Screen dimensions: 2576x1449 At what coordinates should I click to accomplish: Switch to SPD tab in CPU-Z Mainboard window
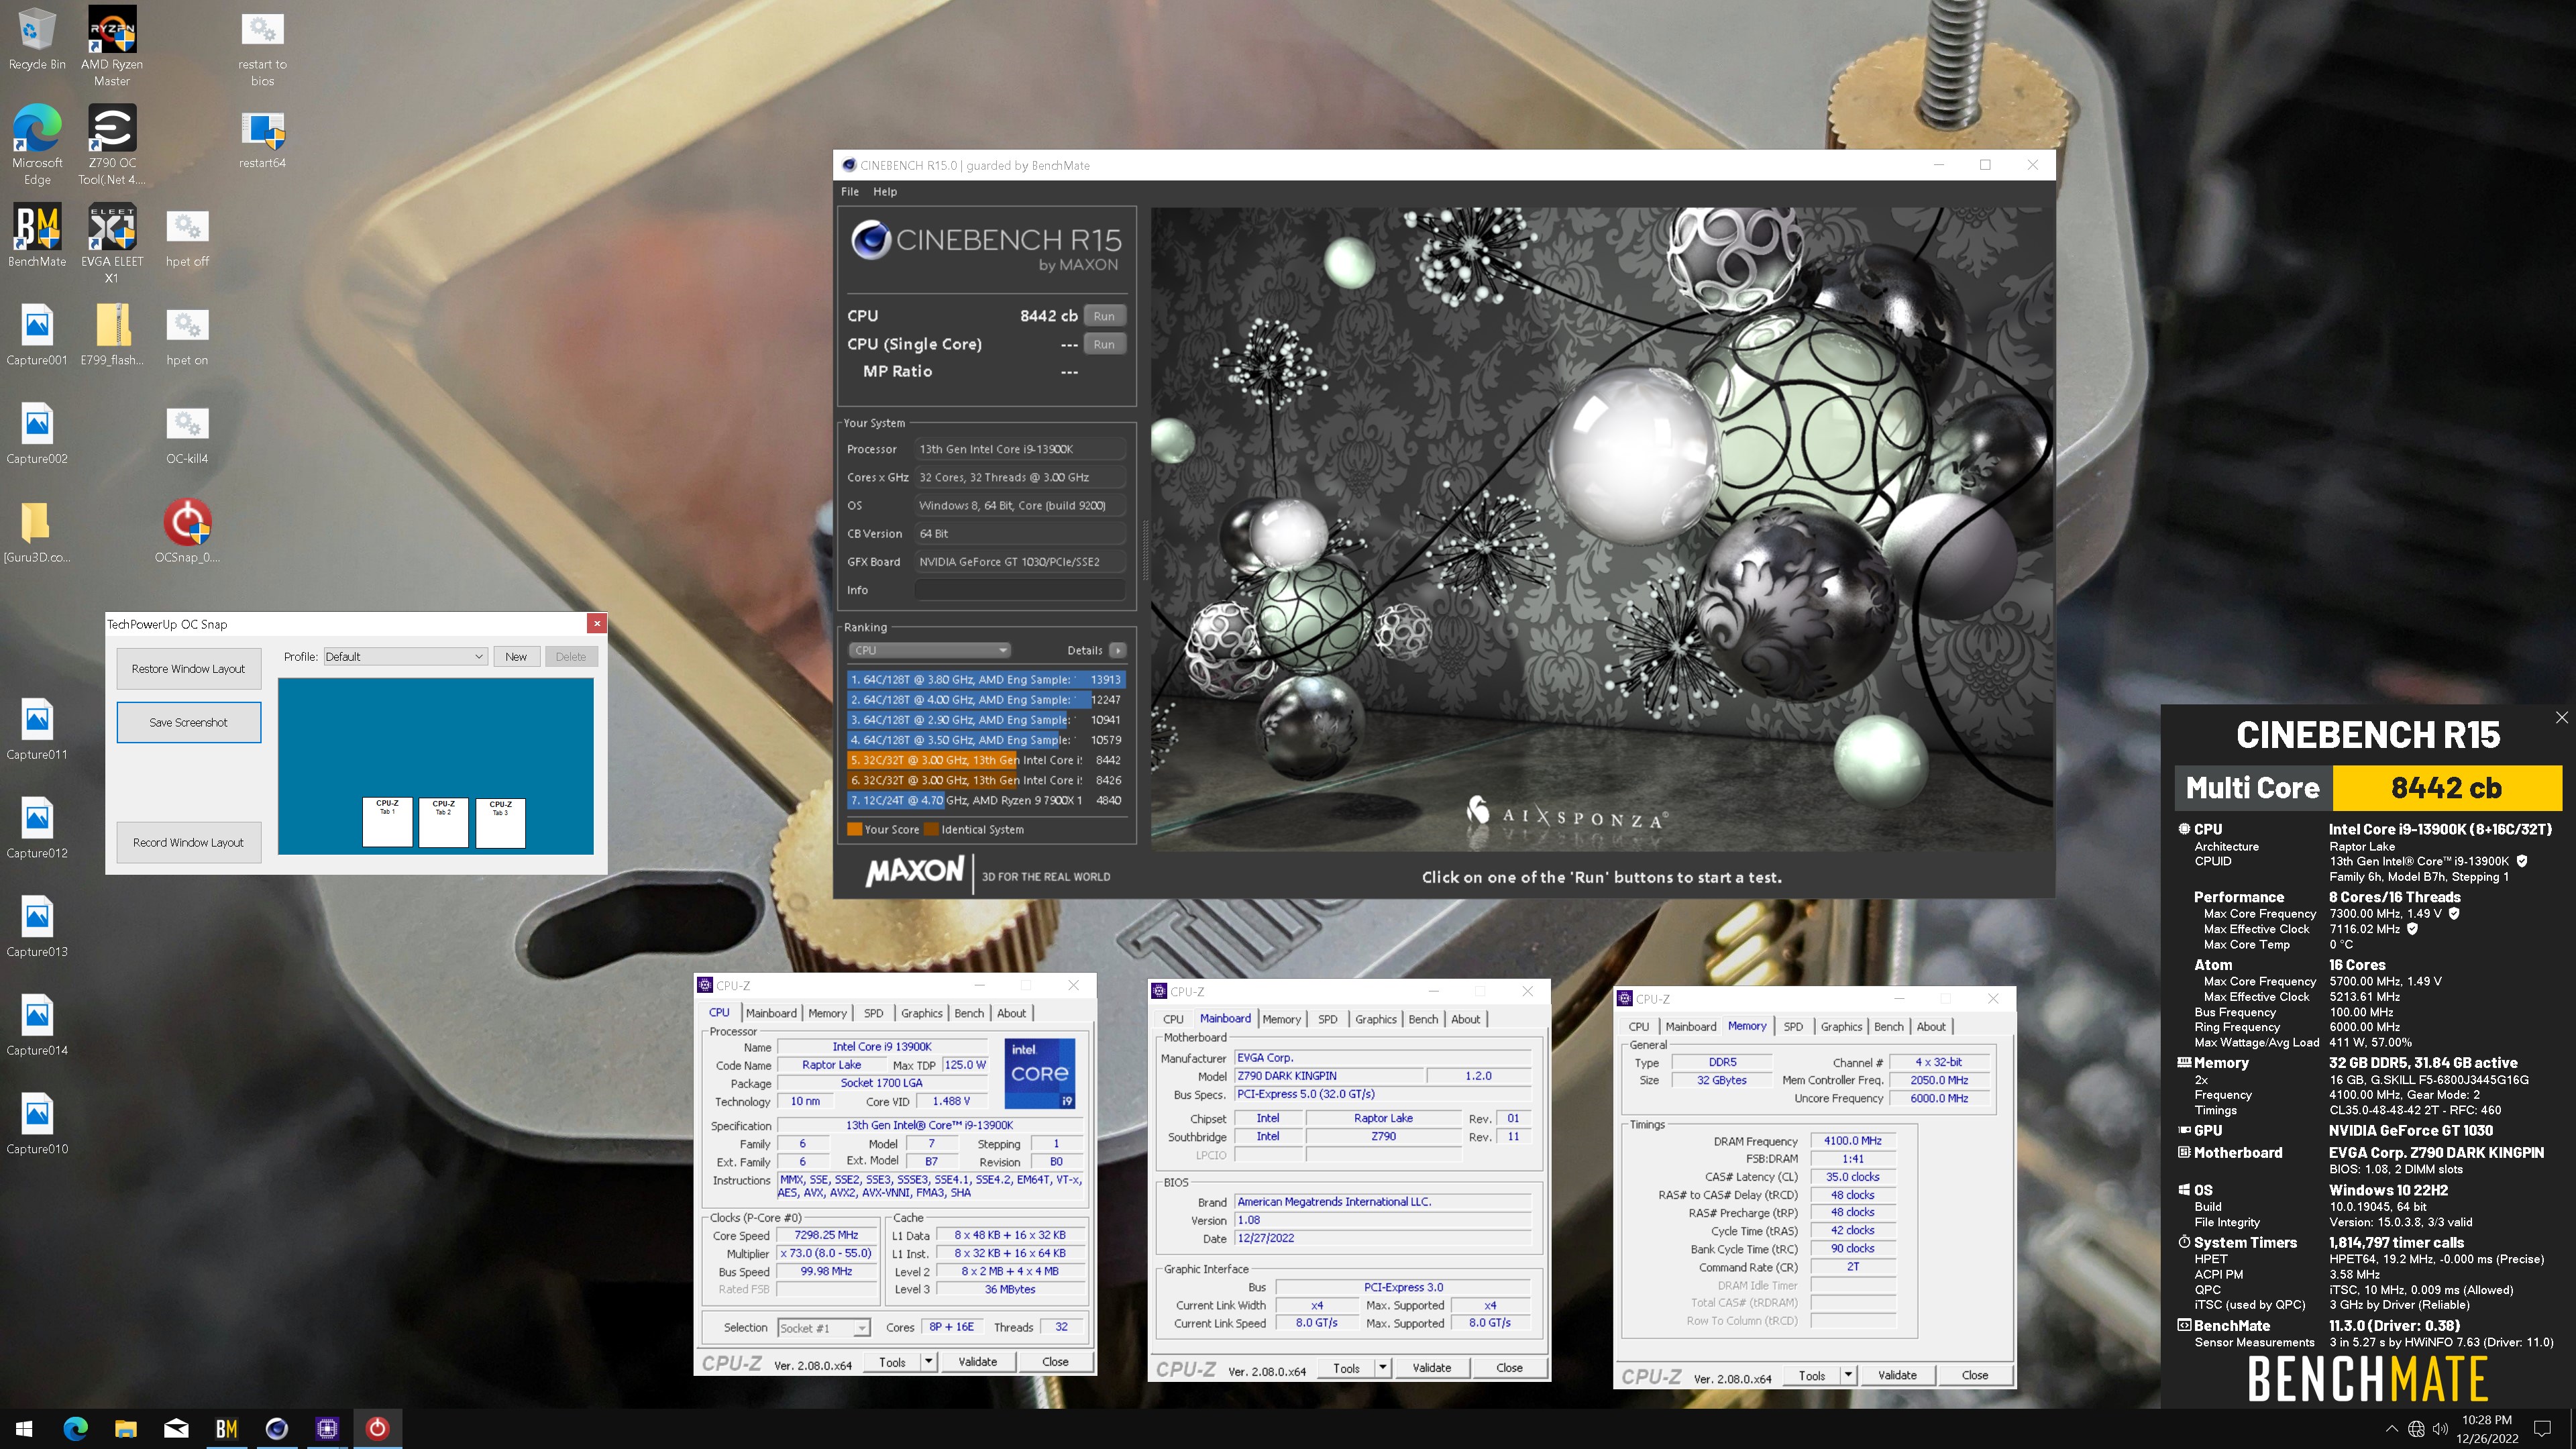[1327, 1019]
